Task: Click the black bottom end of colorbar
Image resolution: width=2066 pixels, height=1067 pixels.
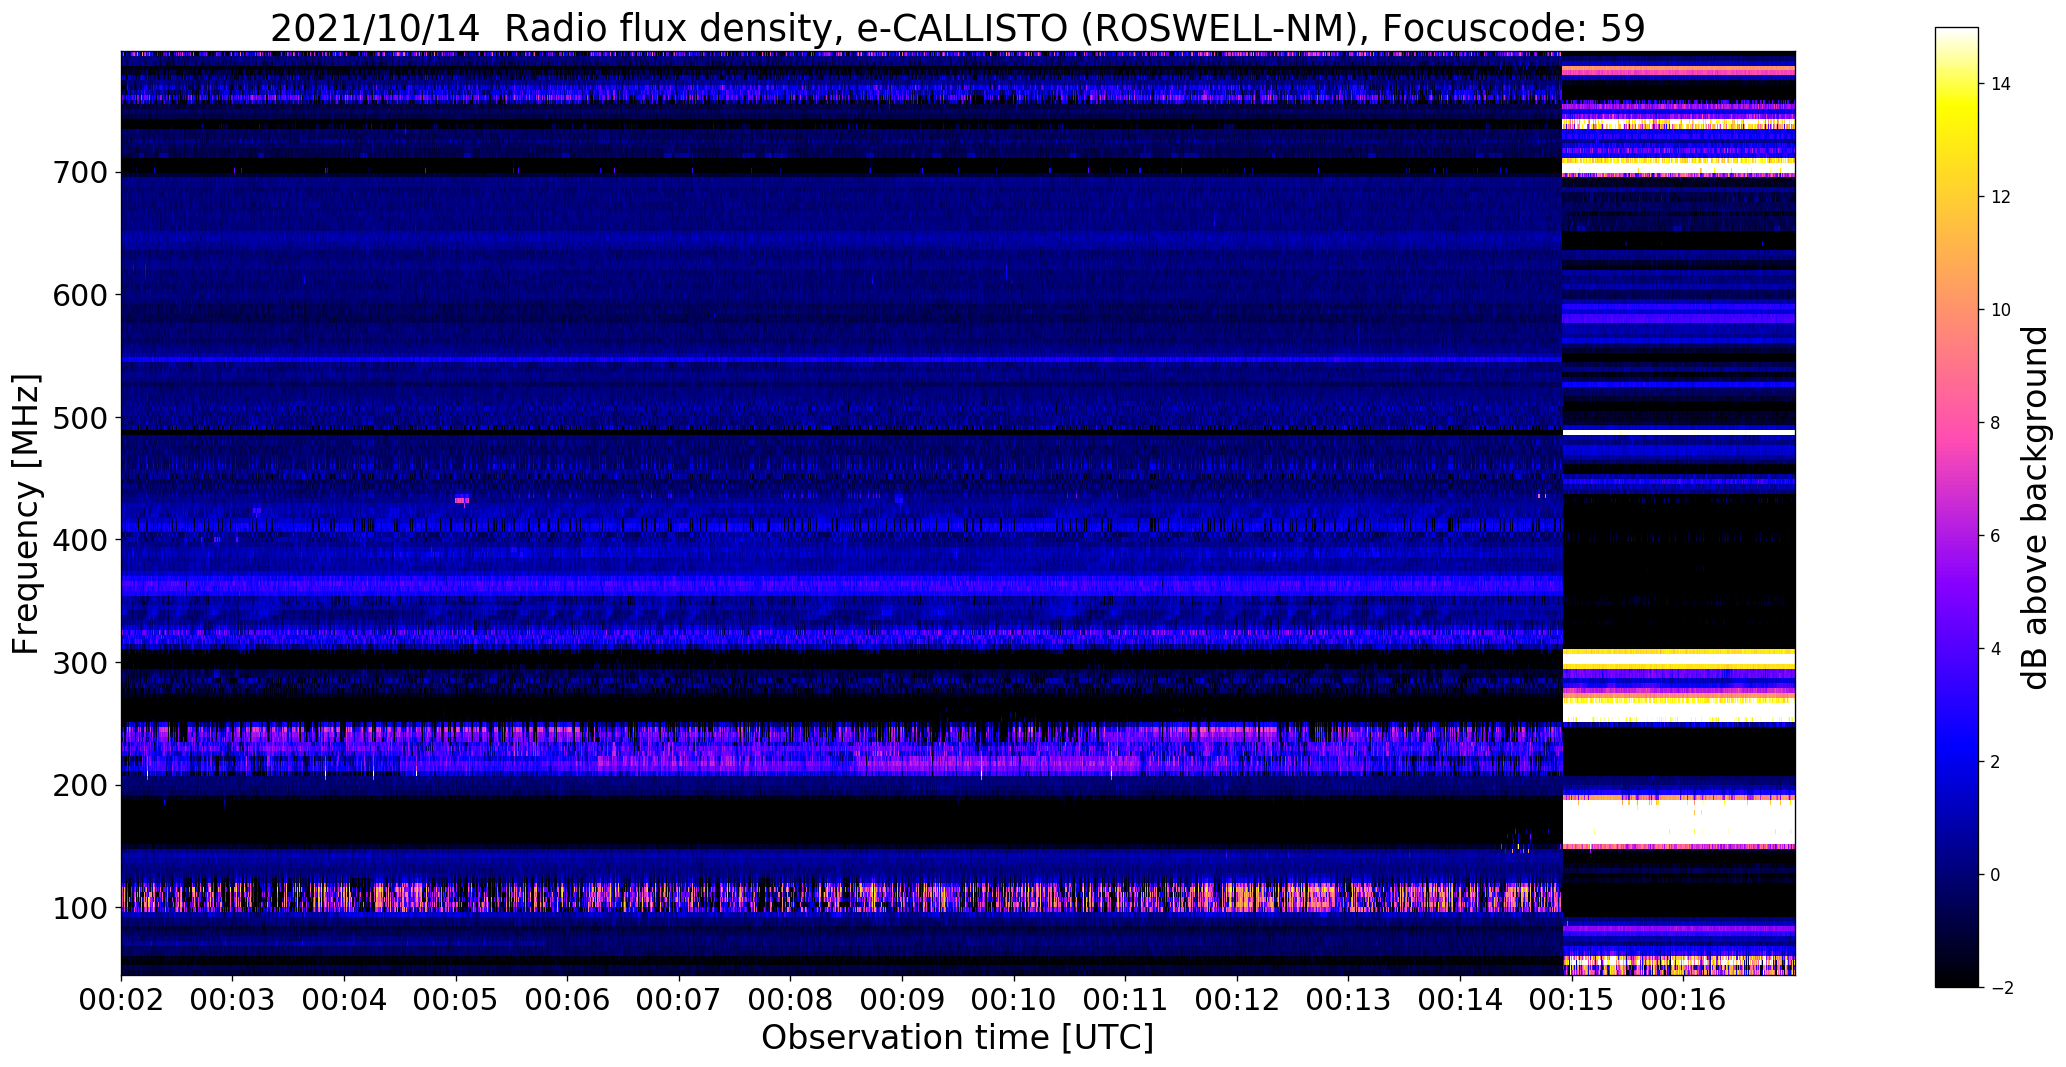Action: tap(1957, 979)
